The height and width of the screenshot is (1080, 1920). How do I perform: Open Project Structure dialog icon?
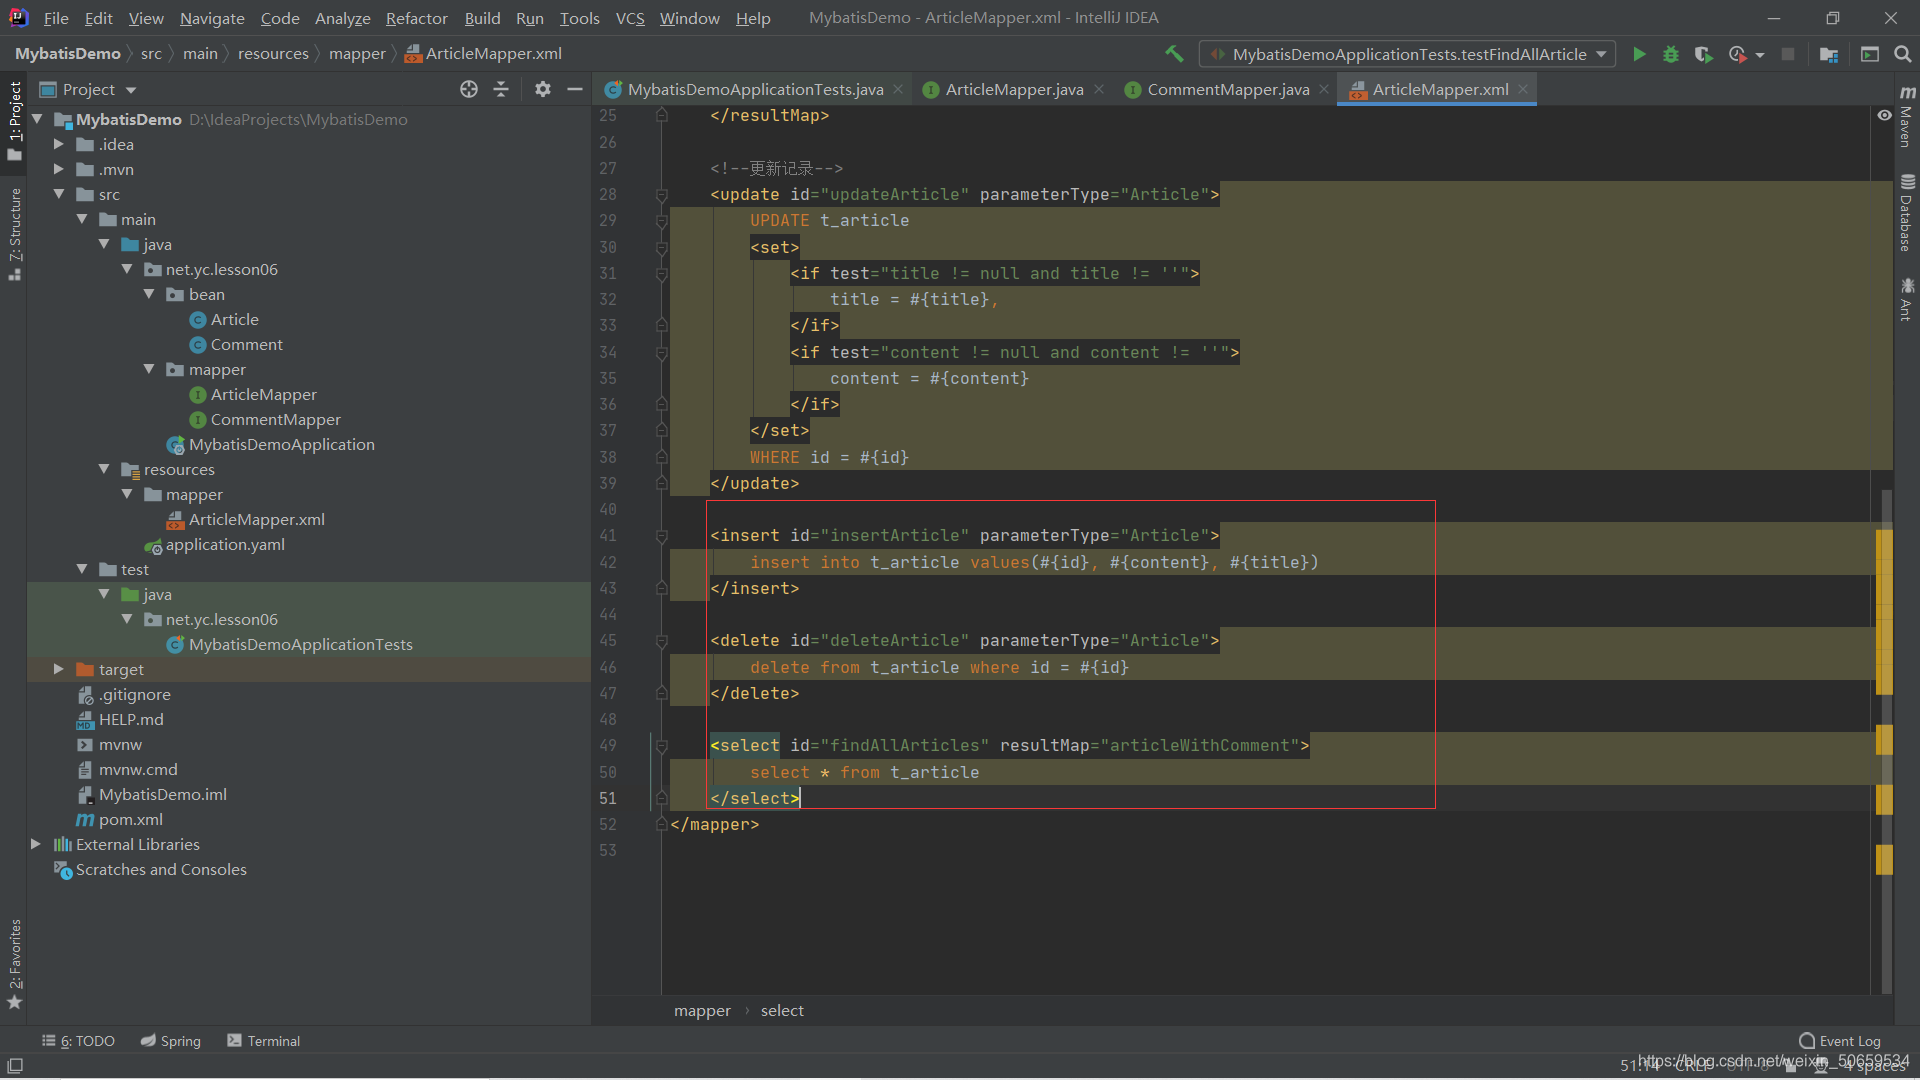[1829, 54]
